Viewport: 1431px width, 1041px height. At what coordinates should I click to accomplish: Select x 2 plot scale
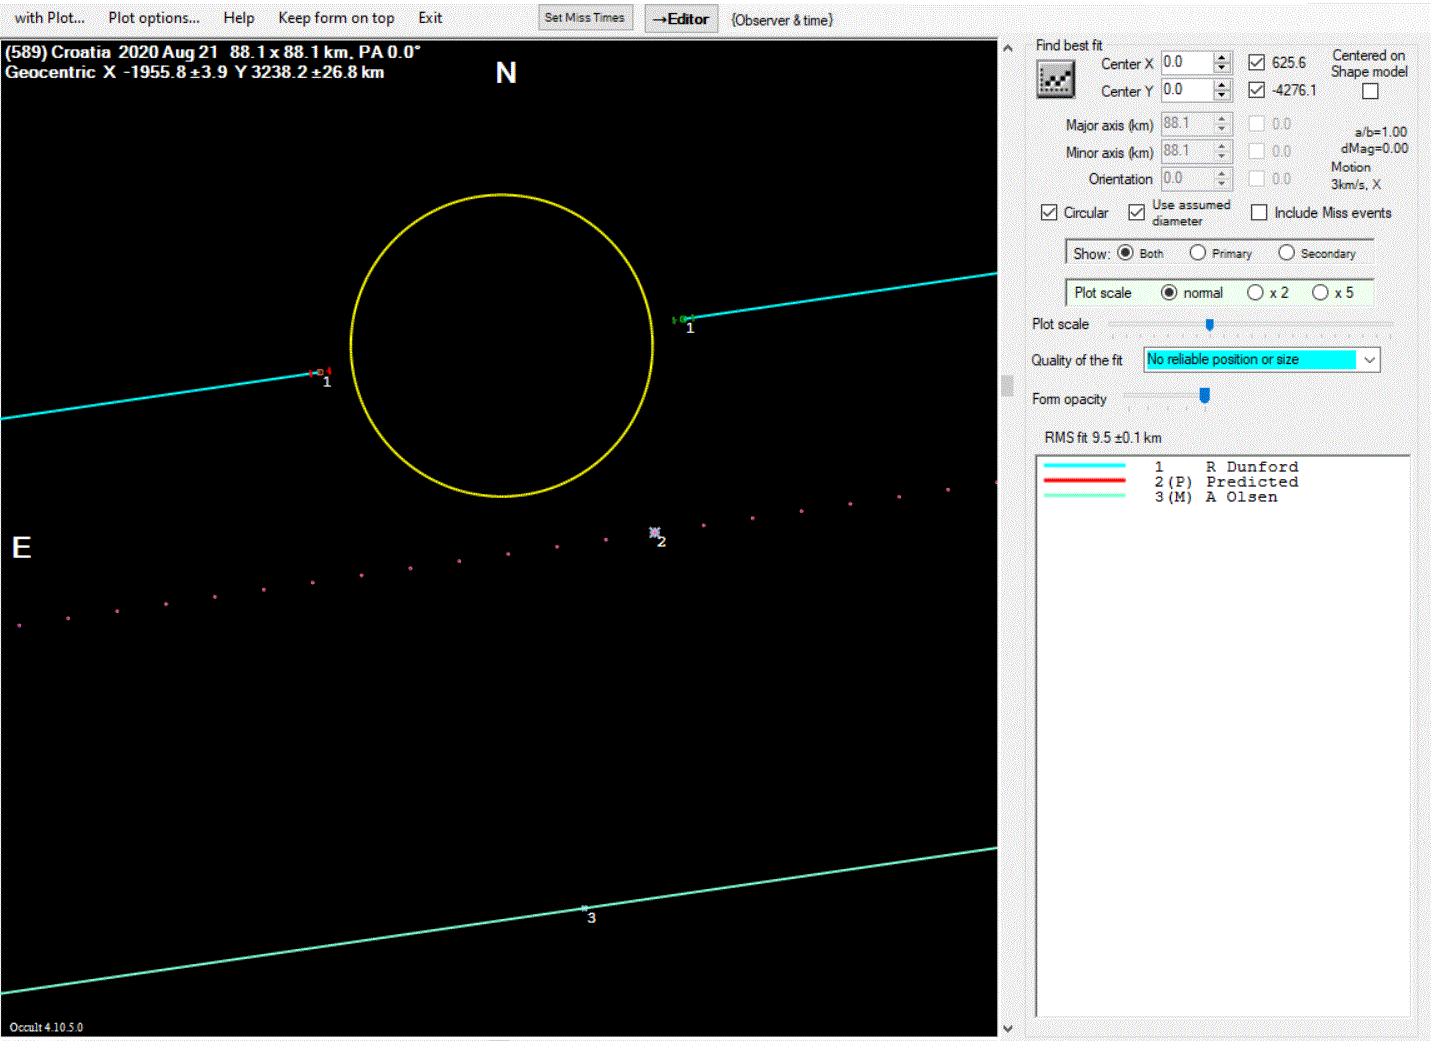coord(1255,292)
